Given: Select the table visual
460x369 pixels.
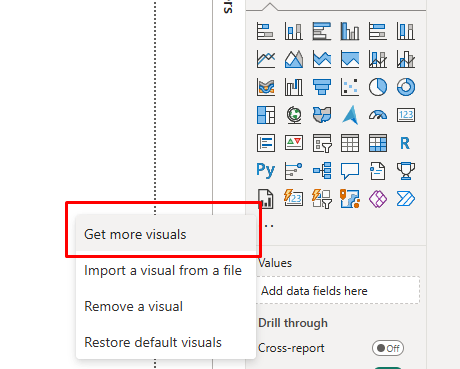Looking at the screenshot, I should tap(350, 143).
